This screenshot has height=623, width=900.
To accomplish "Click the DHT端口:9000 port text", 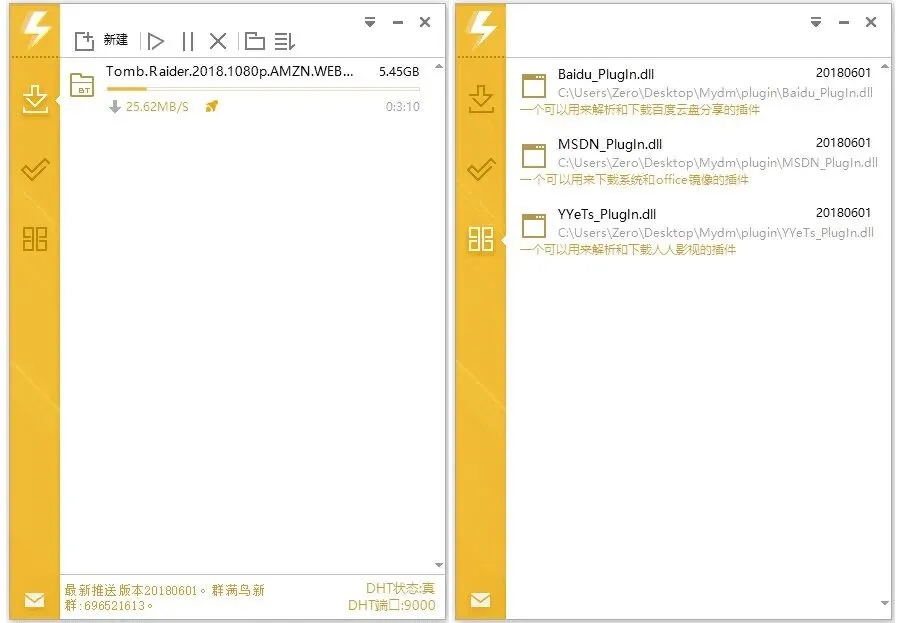I will (x=391, y=605).
